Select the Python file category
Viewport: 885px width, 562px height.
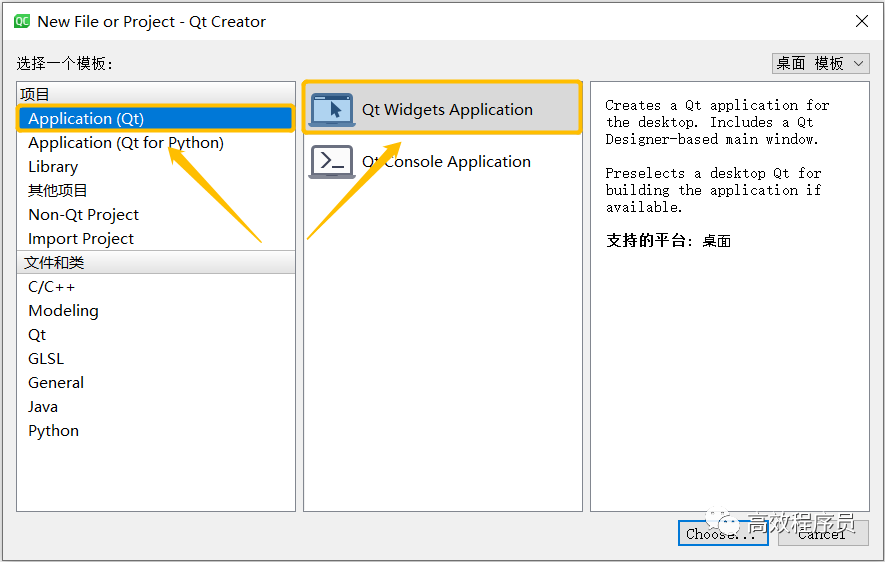(x=155, y=431)
